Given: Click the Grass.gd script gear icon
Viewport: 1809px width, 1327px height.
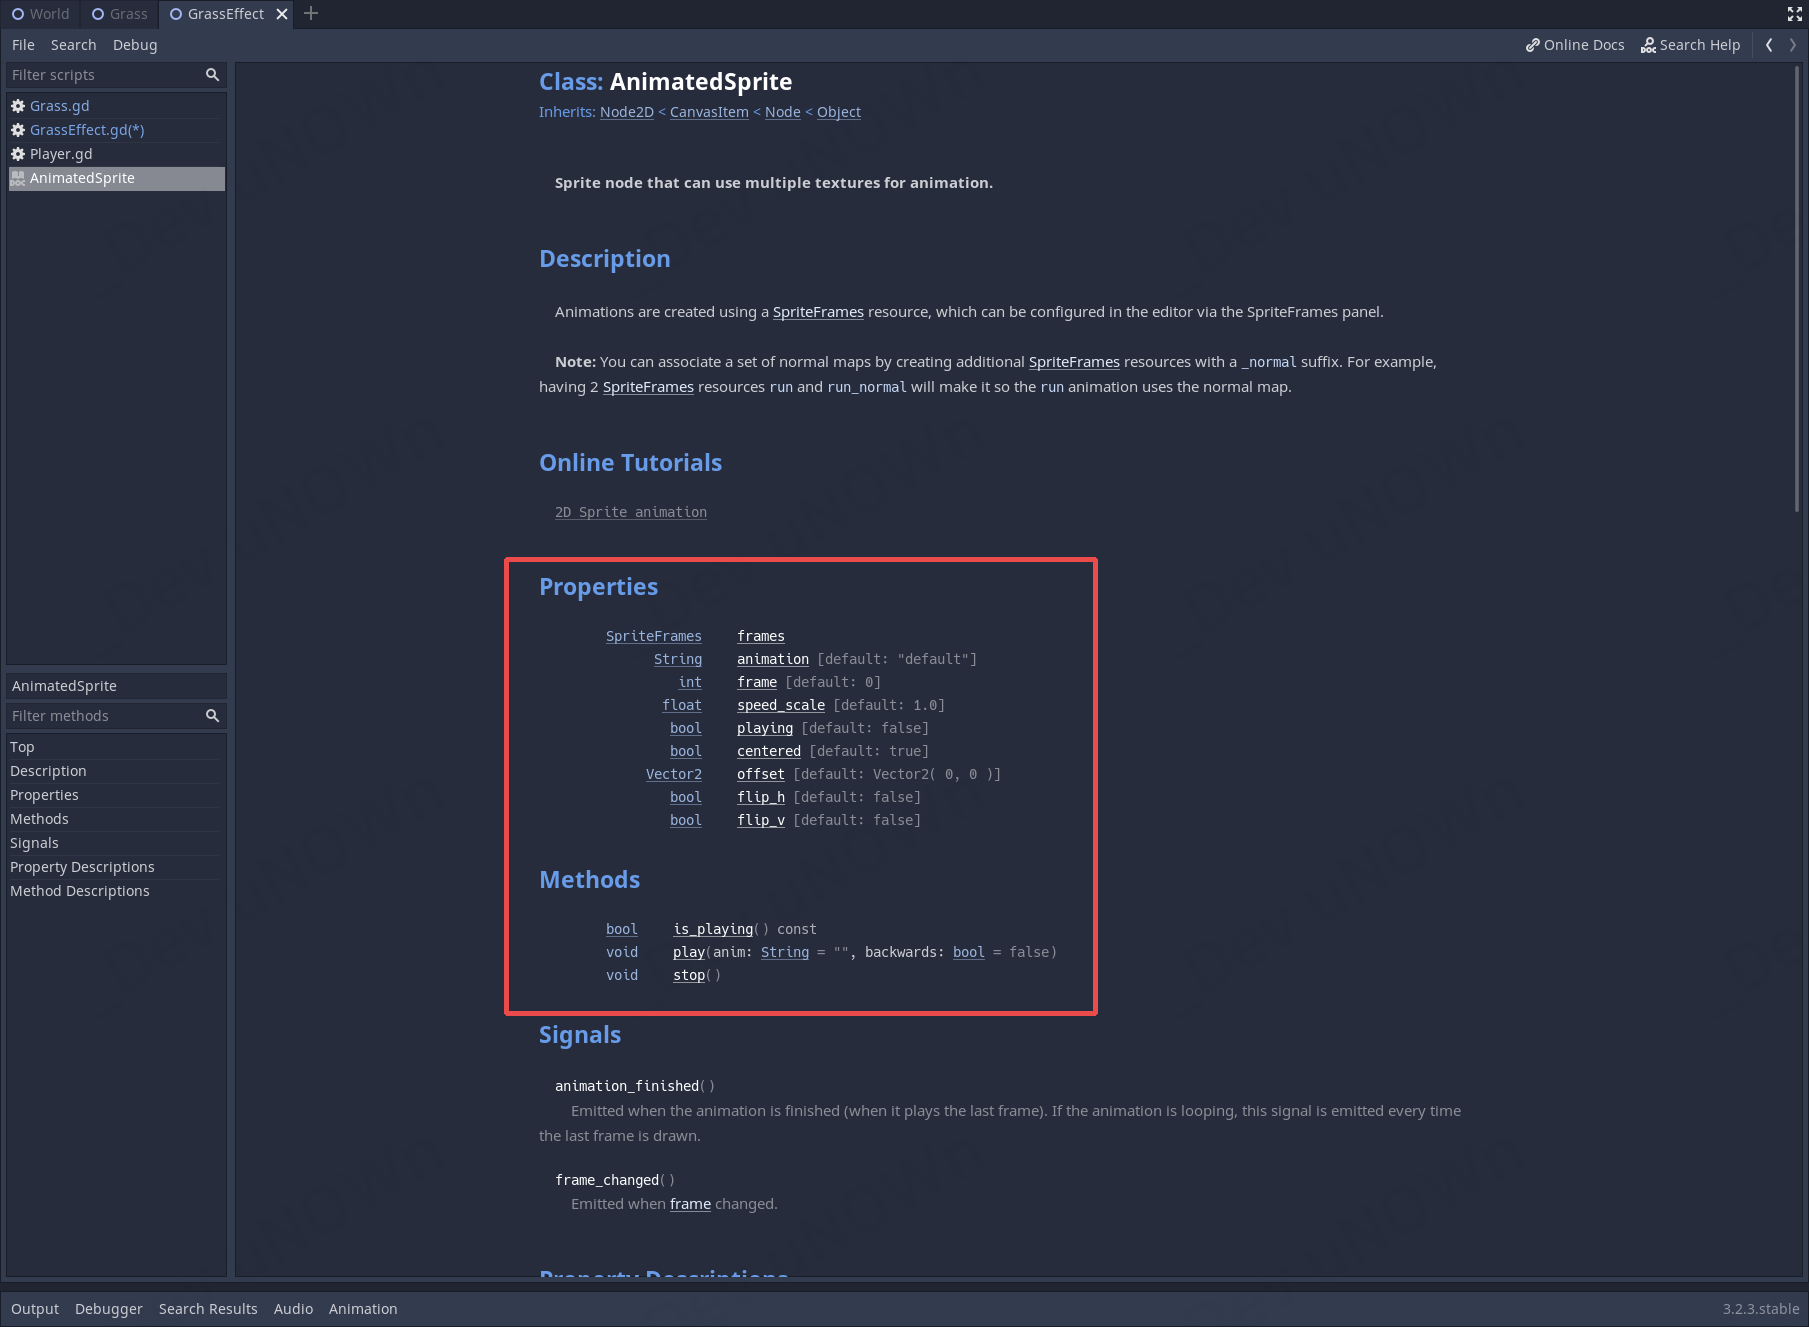Looking at the screenshot, I should click(x=18, y=106).
